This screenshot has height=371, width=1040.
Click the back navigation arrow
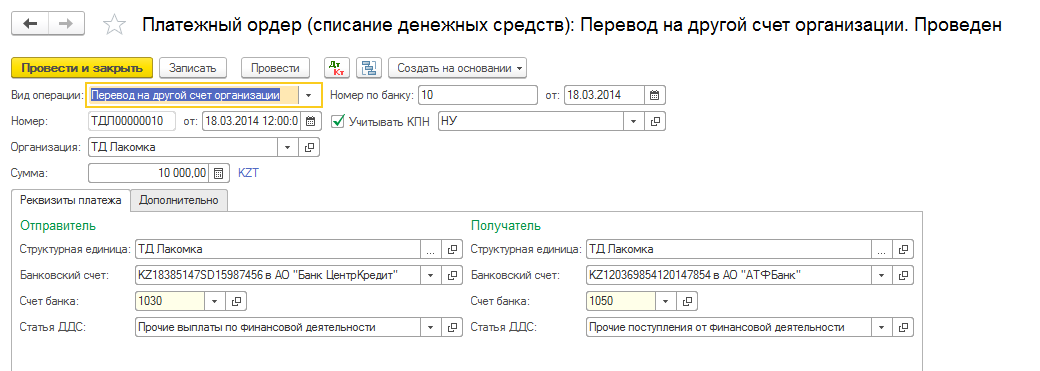tap(31, 24)
